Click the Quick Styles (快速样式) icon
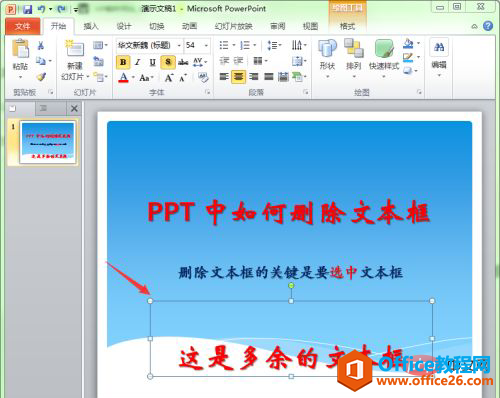The width and height of the screenshot is (500, 398). pos(384,49)
